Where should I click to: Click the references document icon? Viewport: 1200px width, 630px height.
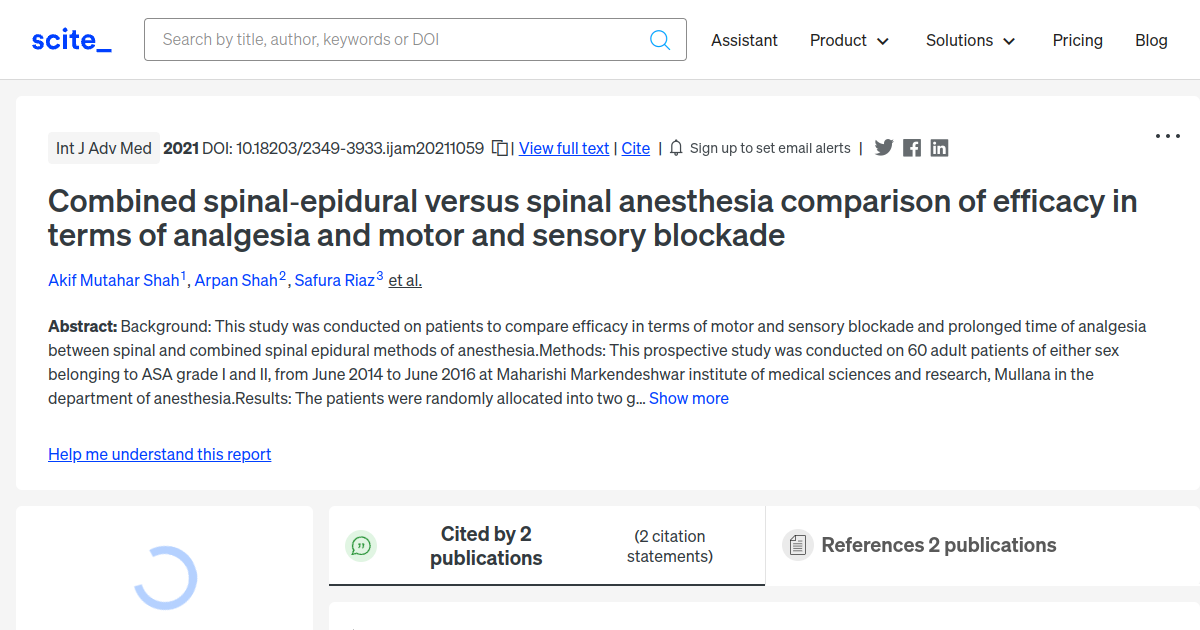coord(797,544)
